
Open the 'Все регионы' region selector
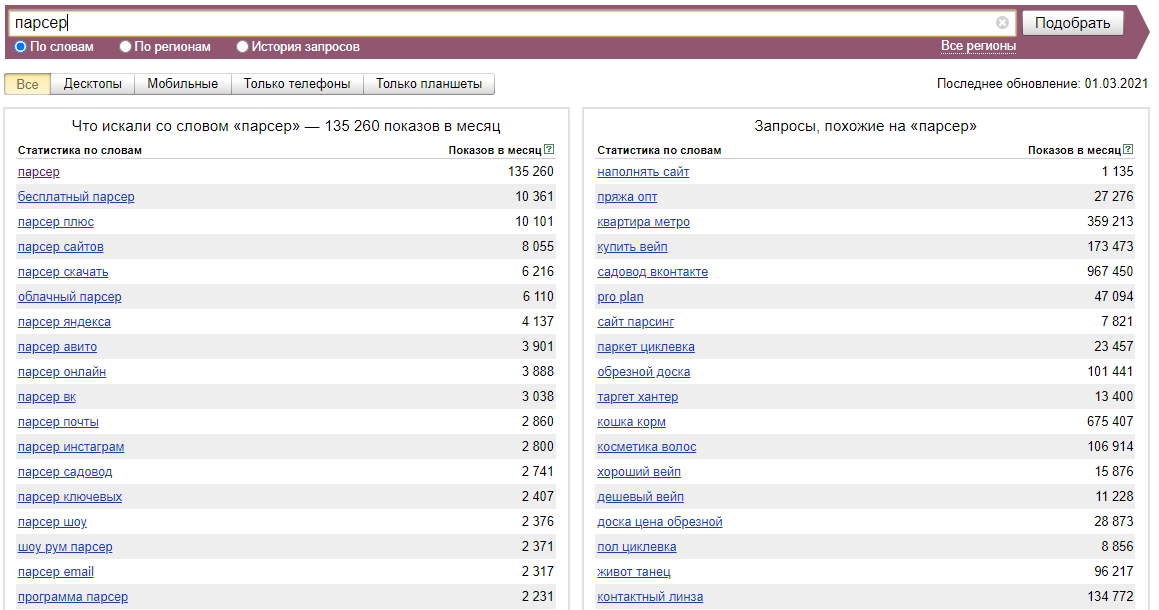(x=978, y=46)
